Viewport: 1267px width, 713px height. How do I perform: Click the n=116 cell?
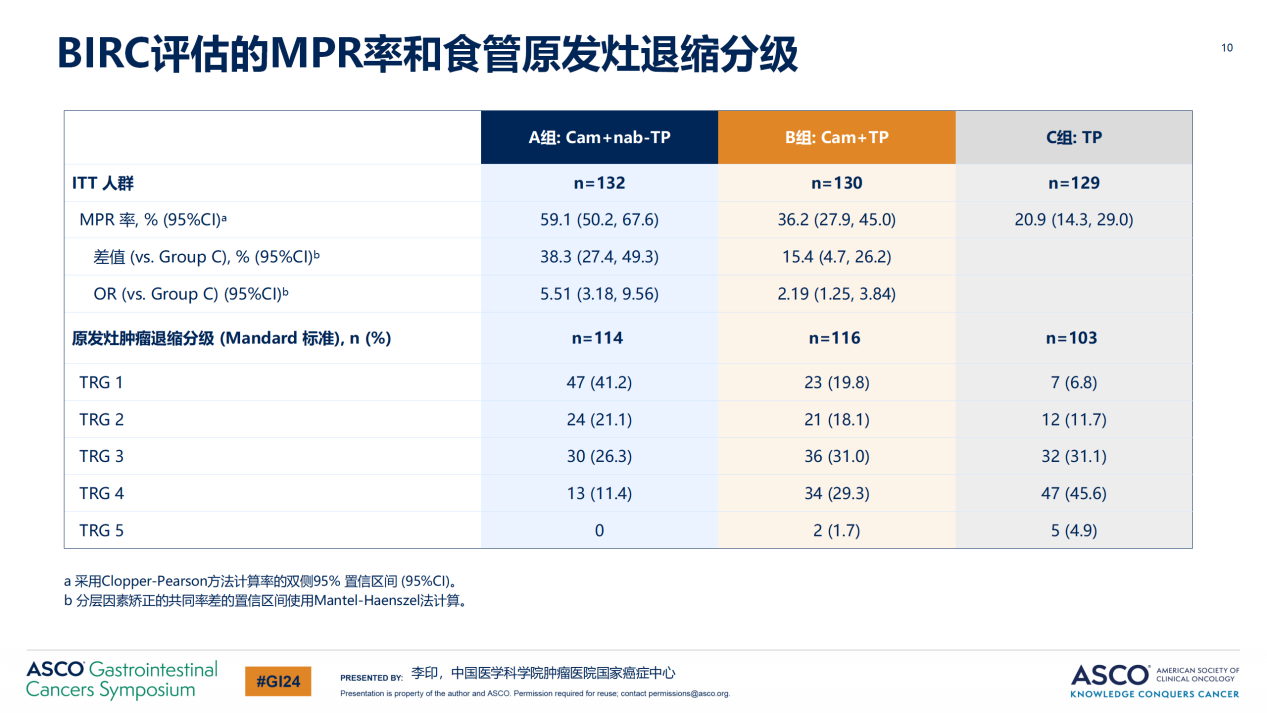pyautogui.click(x=836, y=338)
